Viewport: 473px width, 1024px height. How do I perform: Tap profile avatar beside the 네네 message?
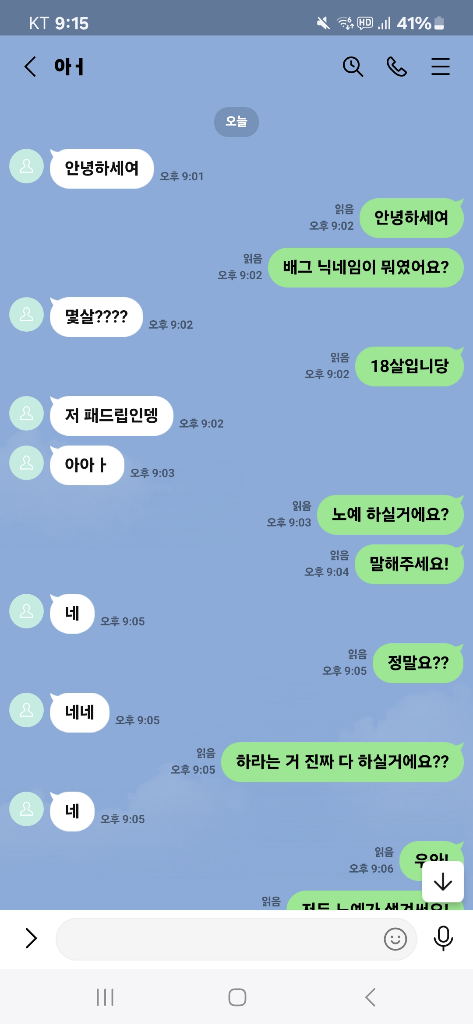(x=27, y=710)
